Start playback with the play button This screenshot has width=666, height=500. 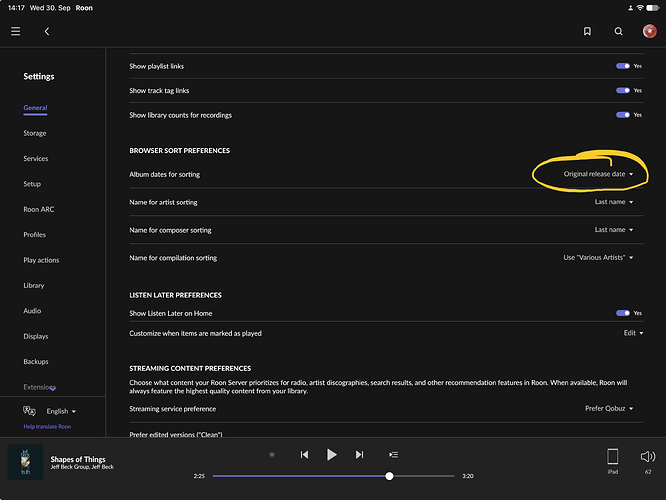click(332, 455)
